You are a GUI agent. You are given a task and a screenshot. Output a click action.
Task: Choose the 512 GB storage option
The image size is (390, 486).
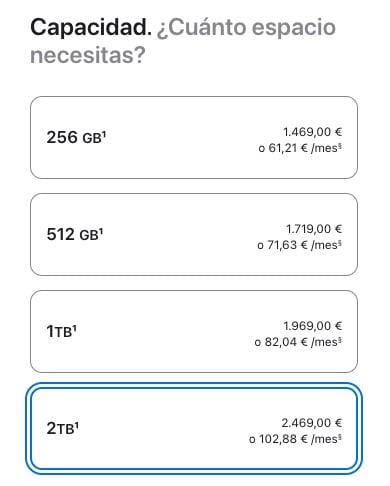194,234
